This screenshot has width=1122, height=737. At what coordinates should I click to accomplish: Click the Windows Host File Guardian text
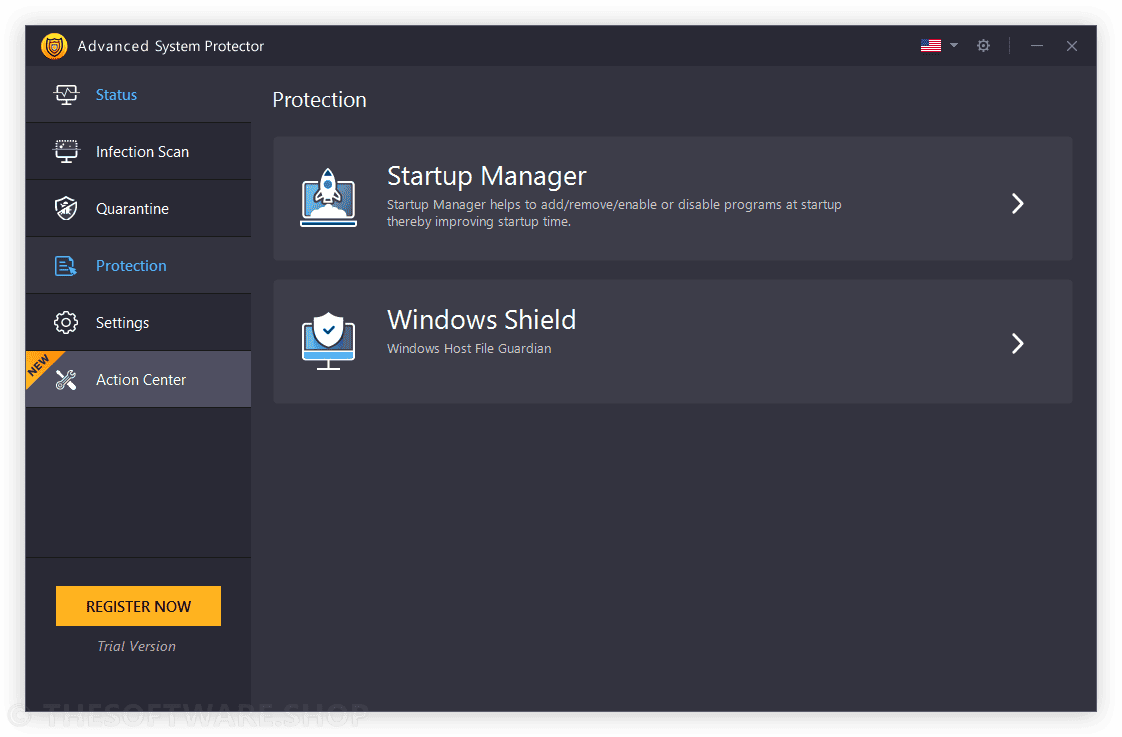pos(469,348)
